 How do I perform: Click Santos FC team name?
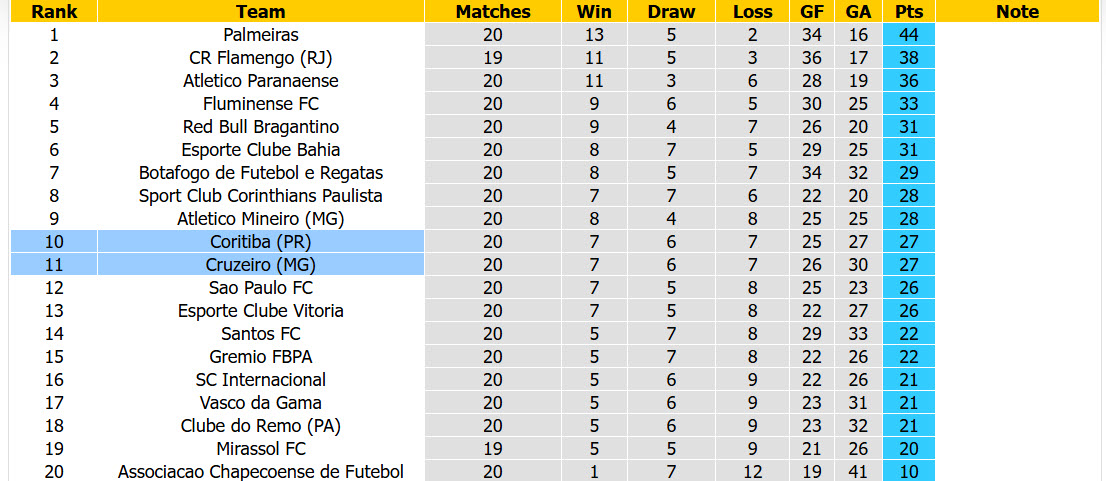(261, 334)
